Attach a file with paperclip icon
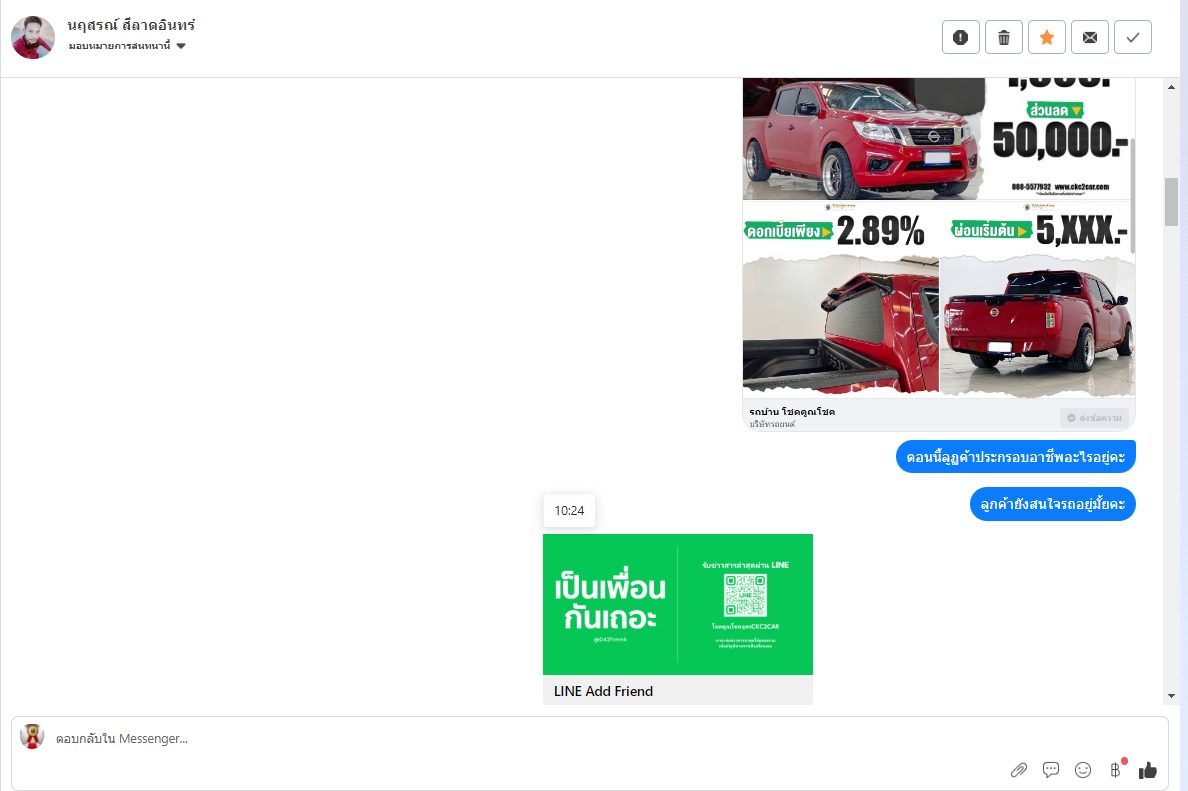Image resolution: width=1188 pixels, height=791 pixels. point(1018,770)
